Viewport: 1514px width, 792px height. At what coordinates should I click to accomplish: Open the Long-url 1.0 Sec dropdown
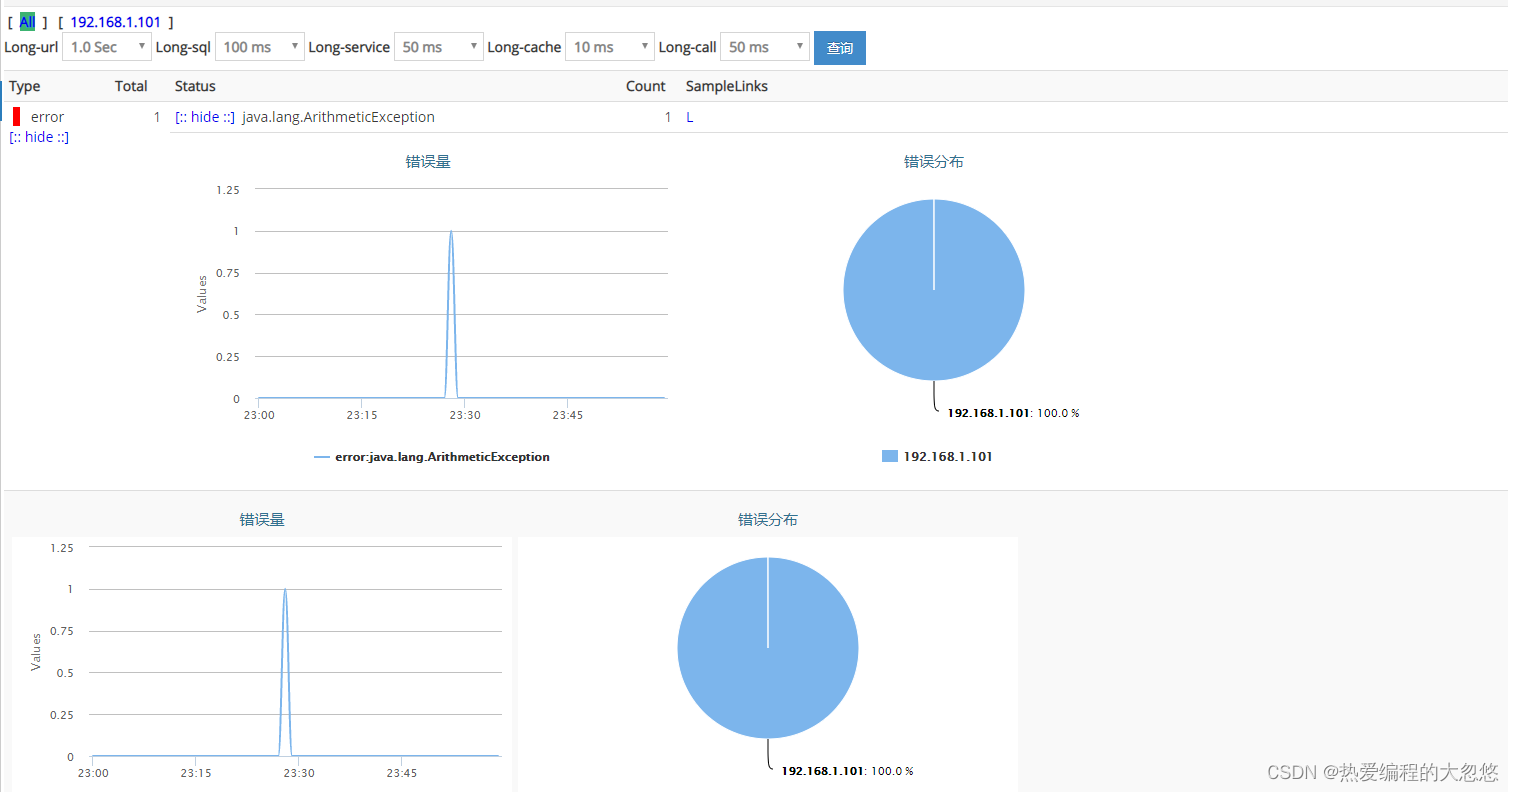point(107,47)
